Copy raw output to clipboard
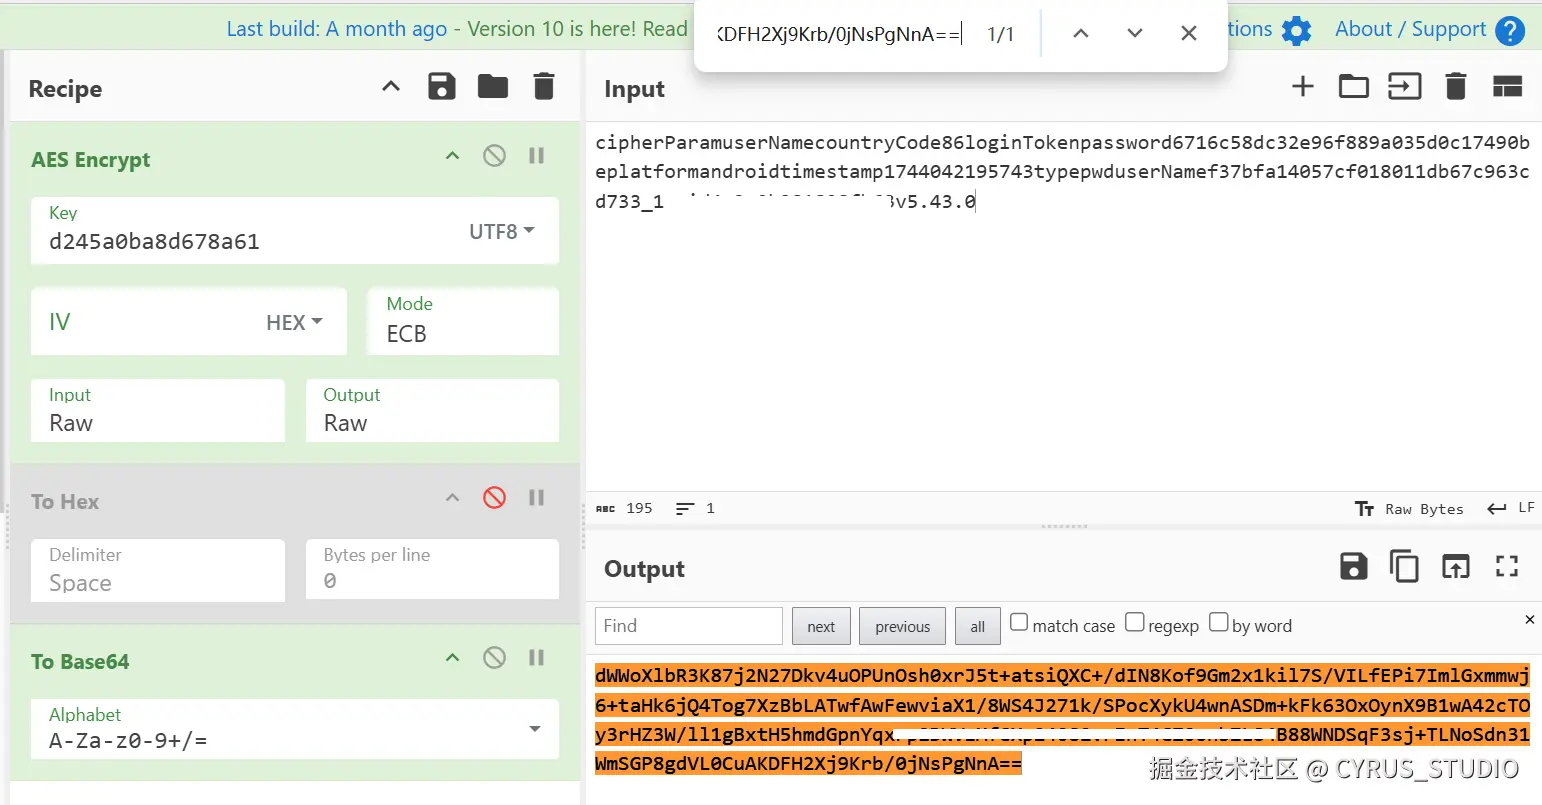The height and width of the screenshot is (805, 1542). (1404, 567)
